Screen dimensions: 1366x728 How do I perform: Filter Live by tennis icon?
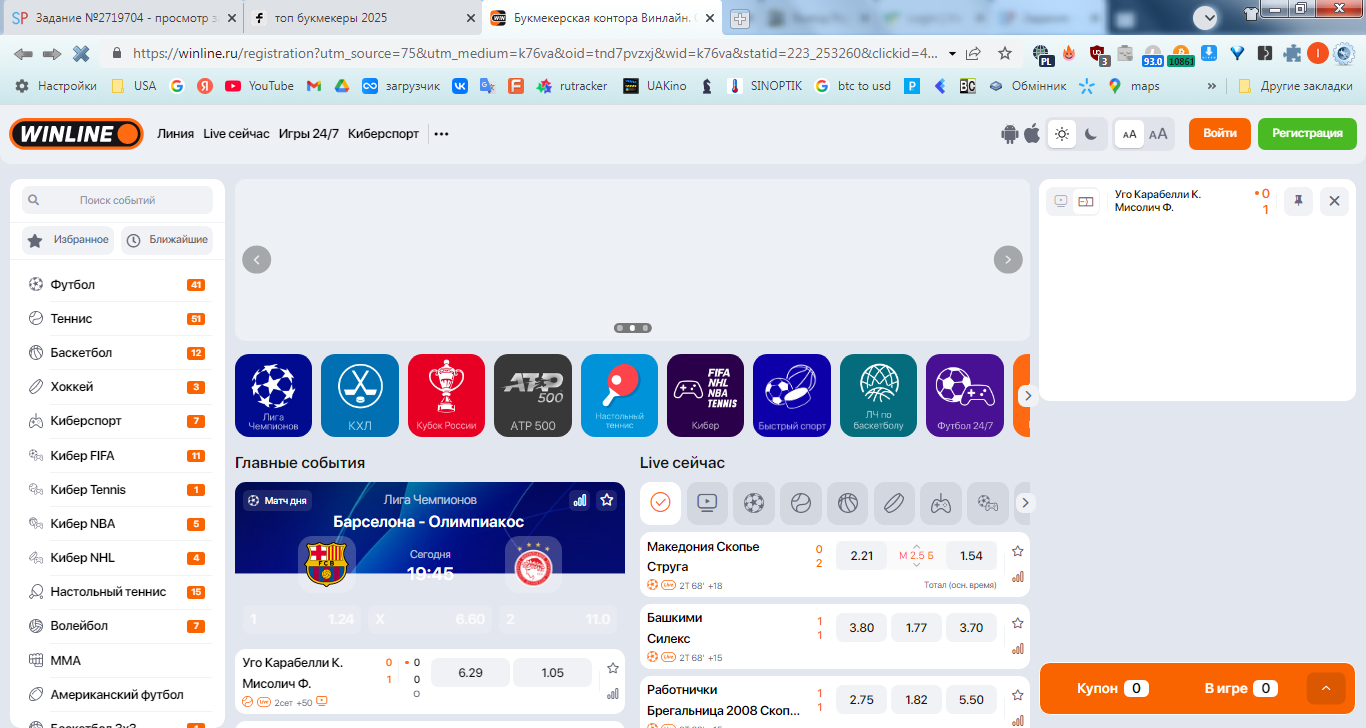click(801, 503)
